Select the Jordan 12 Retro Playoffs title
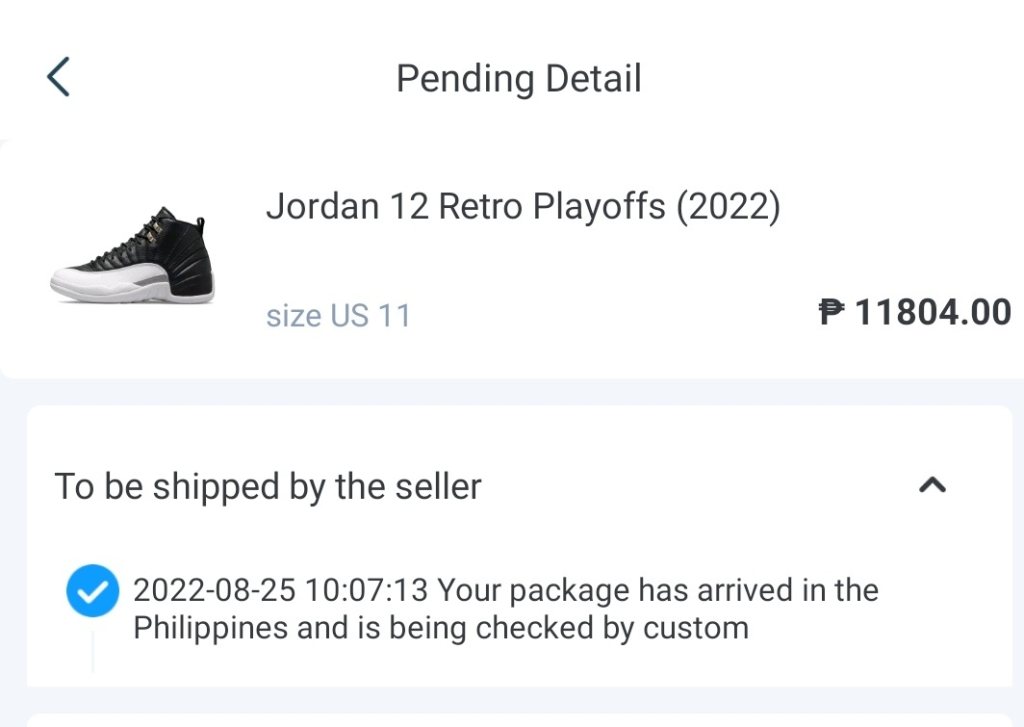The image size is (1024, 727). point(522,207)
